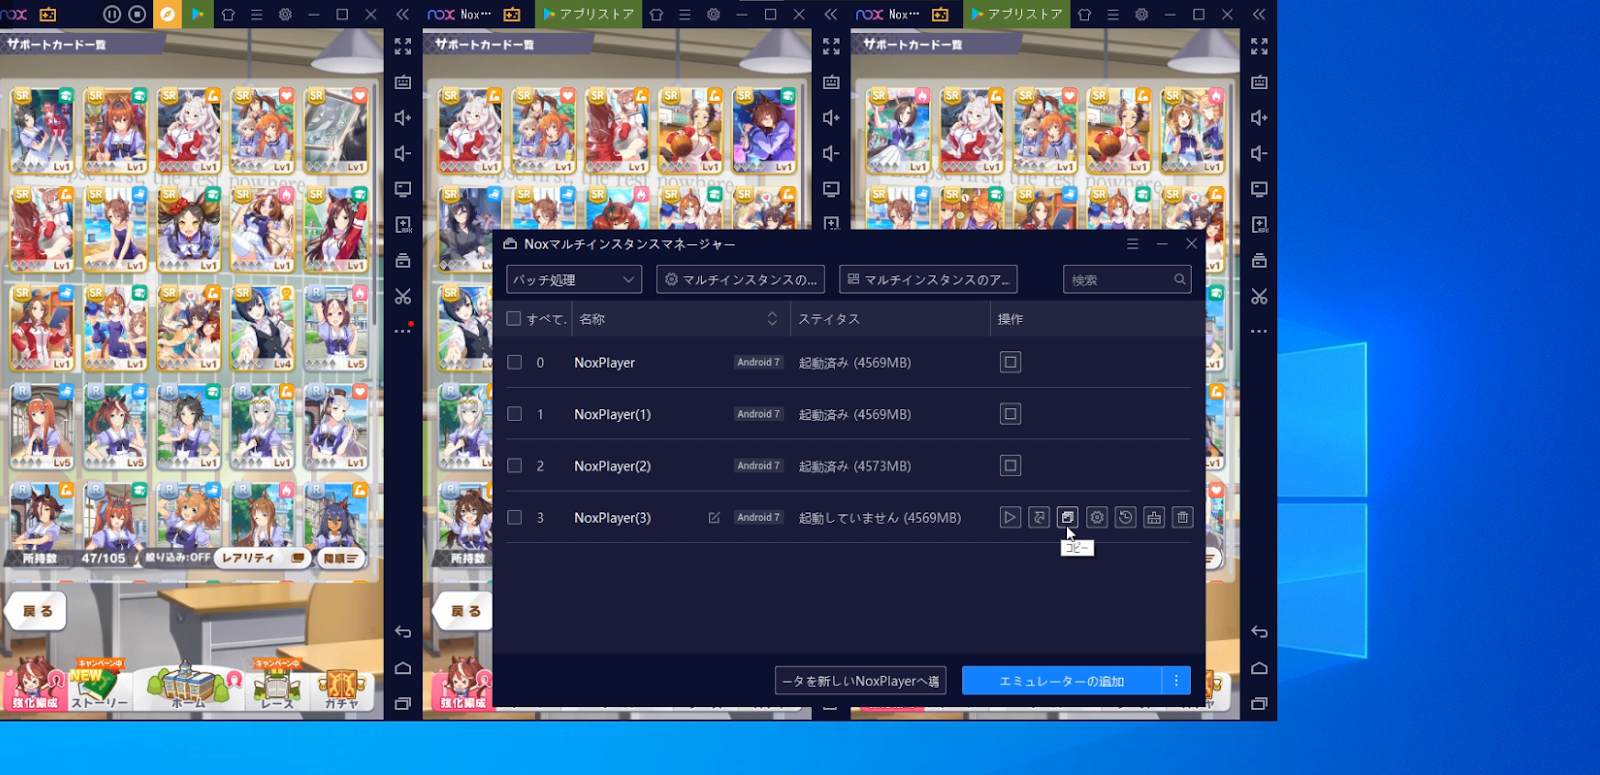This screenshot has height=775, width=1600.
Task: Open ストーリー in the leftmost game bottom menu
Action: point(99,686)
